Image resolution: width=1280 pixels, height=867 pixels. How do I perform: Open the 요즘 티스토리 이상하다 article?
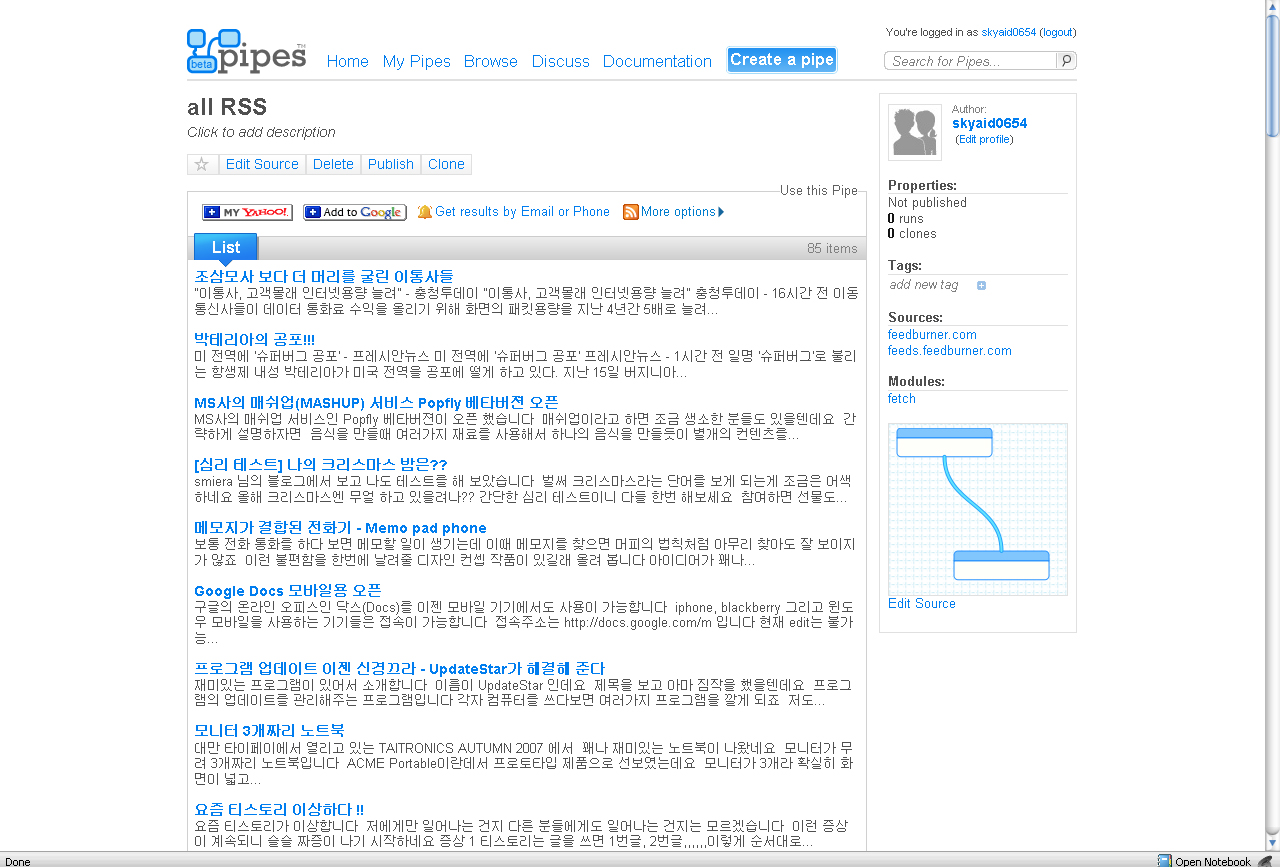coord(279,809)
